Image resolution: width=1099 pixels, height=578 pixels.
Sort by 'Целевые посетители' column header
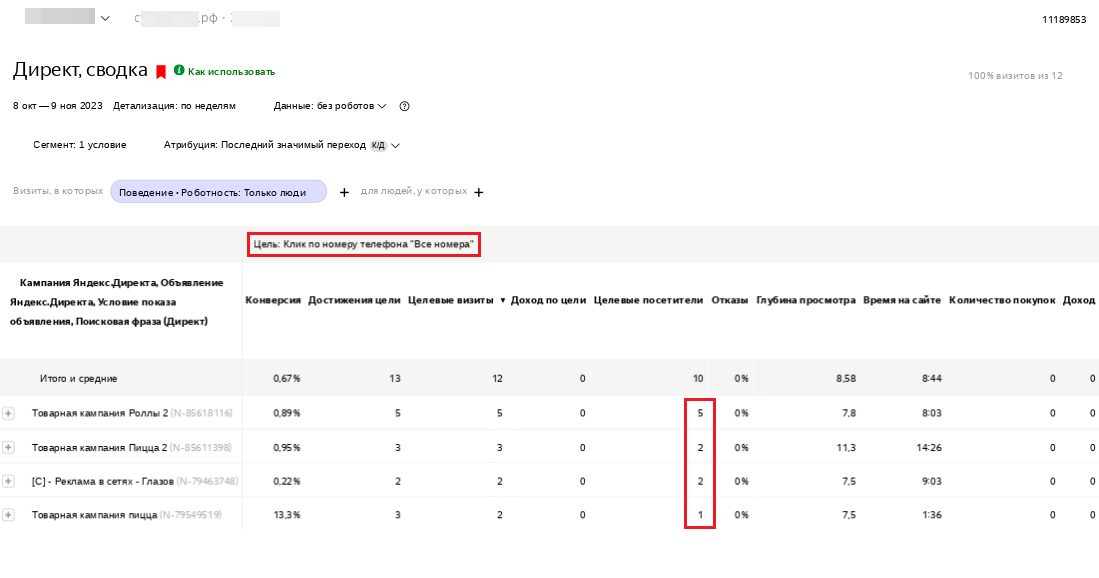click(648, 300)
